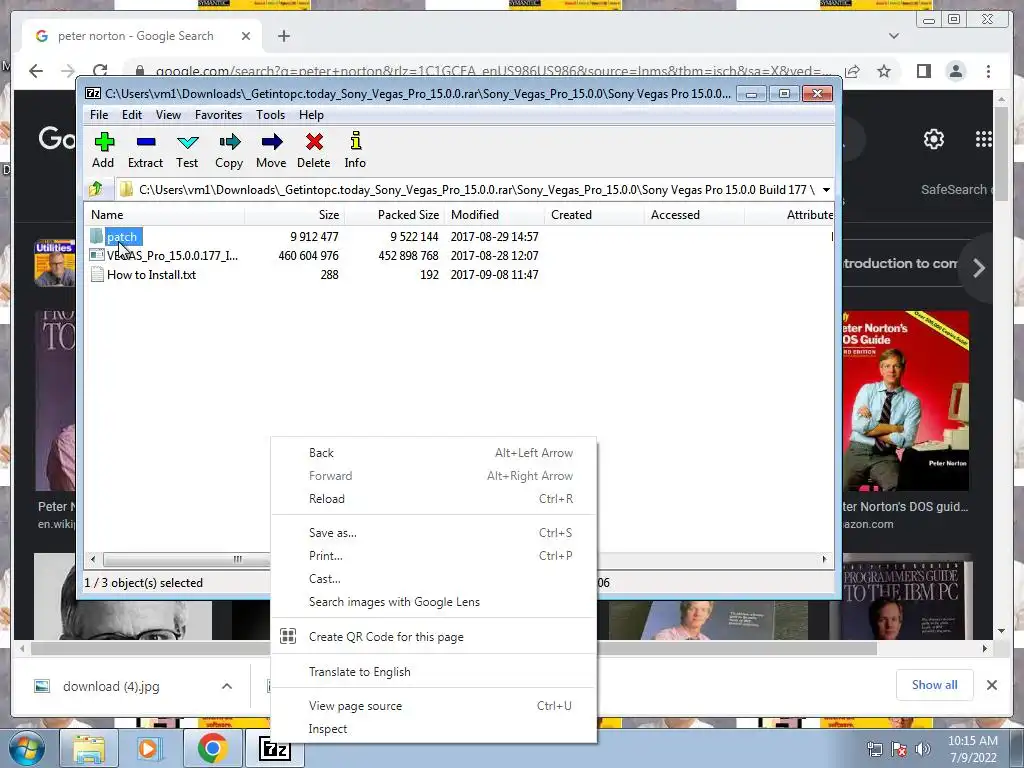The height and width of the screenshot is (768, 1024).
Task: Choose Translate to English
Action: [434, 672]
